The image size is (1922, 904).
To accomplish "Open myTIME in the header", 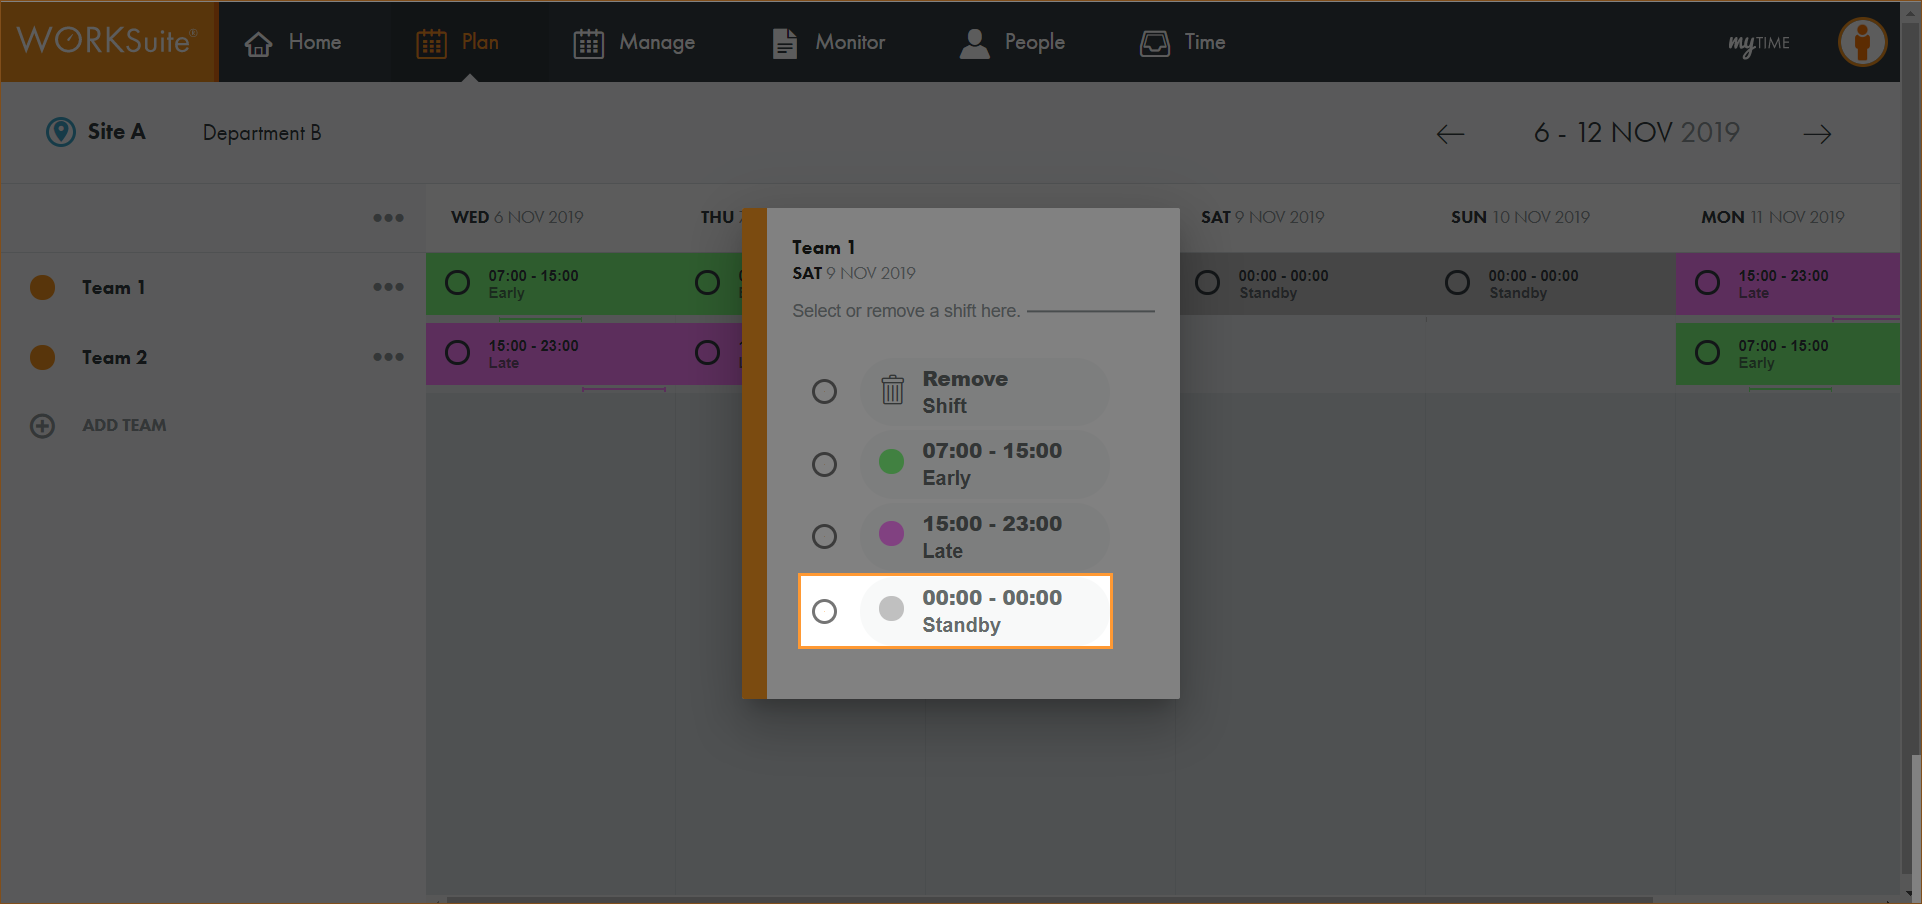I will point(1758,43).
